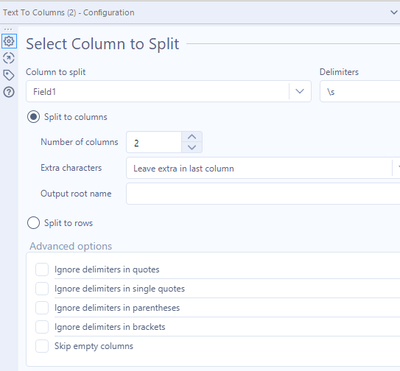This screenshot has height=371, width=400.
Task: Select the Split to columns radio button
Action: pyautogui.click(x=33, y=117)
